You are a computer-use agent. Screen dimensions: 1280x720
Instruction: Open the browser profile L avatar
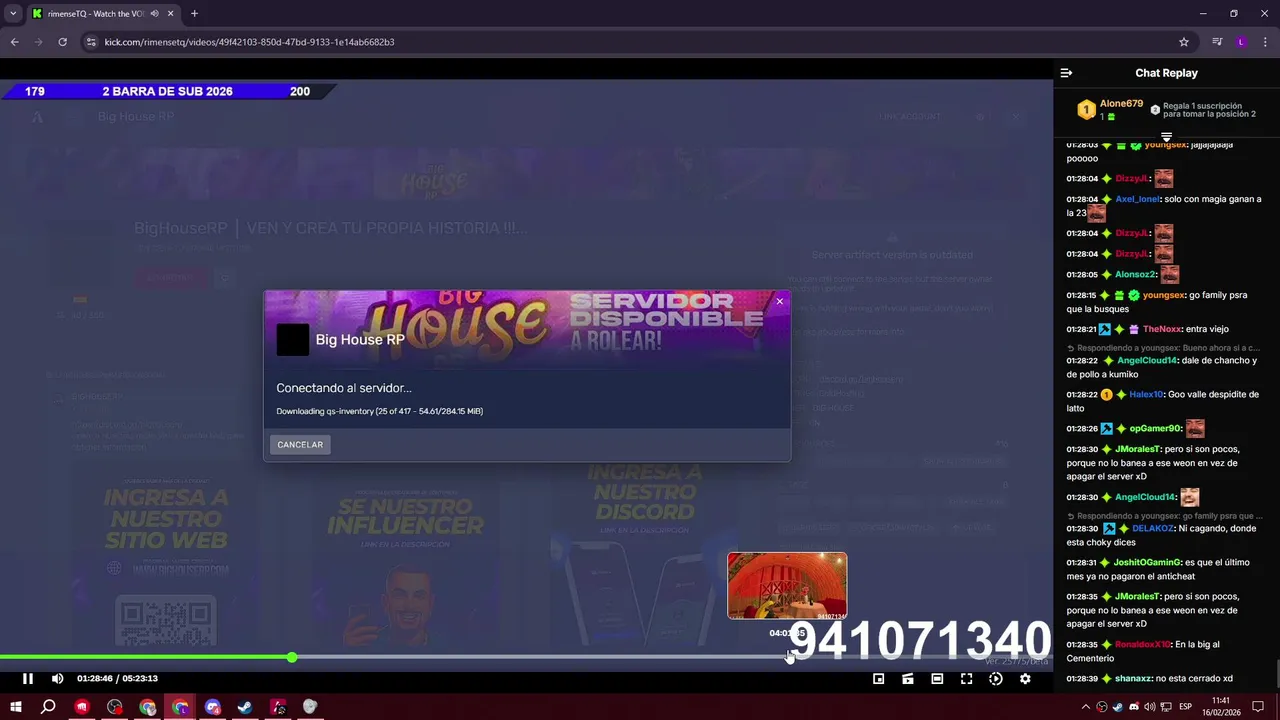click(1241, 42)
